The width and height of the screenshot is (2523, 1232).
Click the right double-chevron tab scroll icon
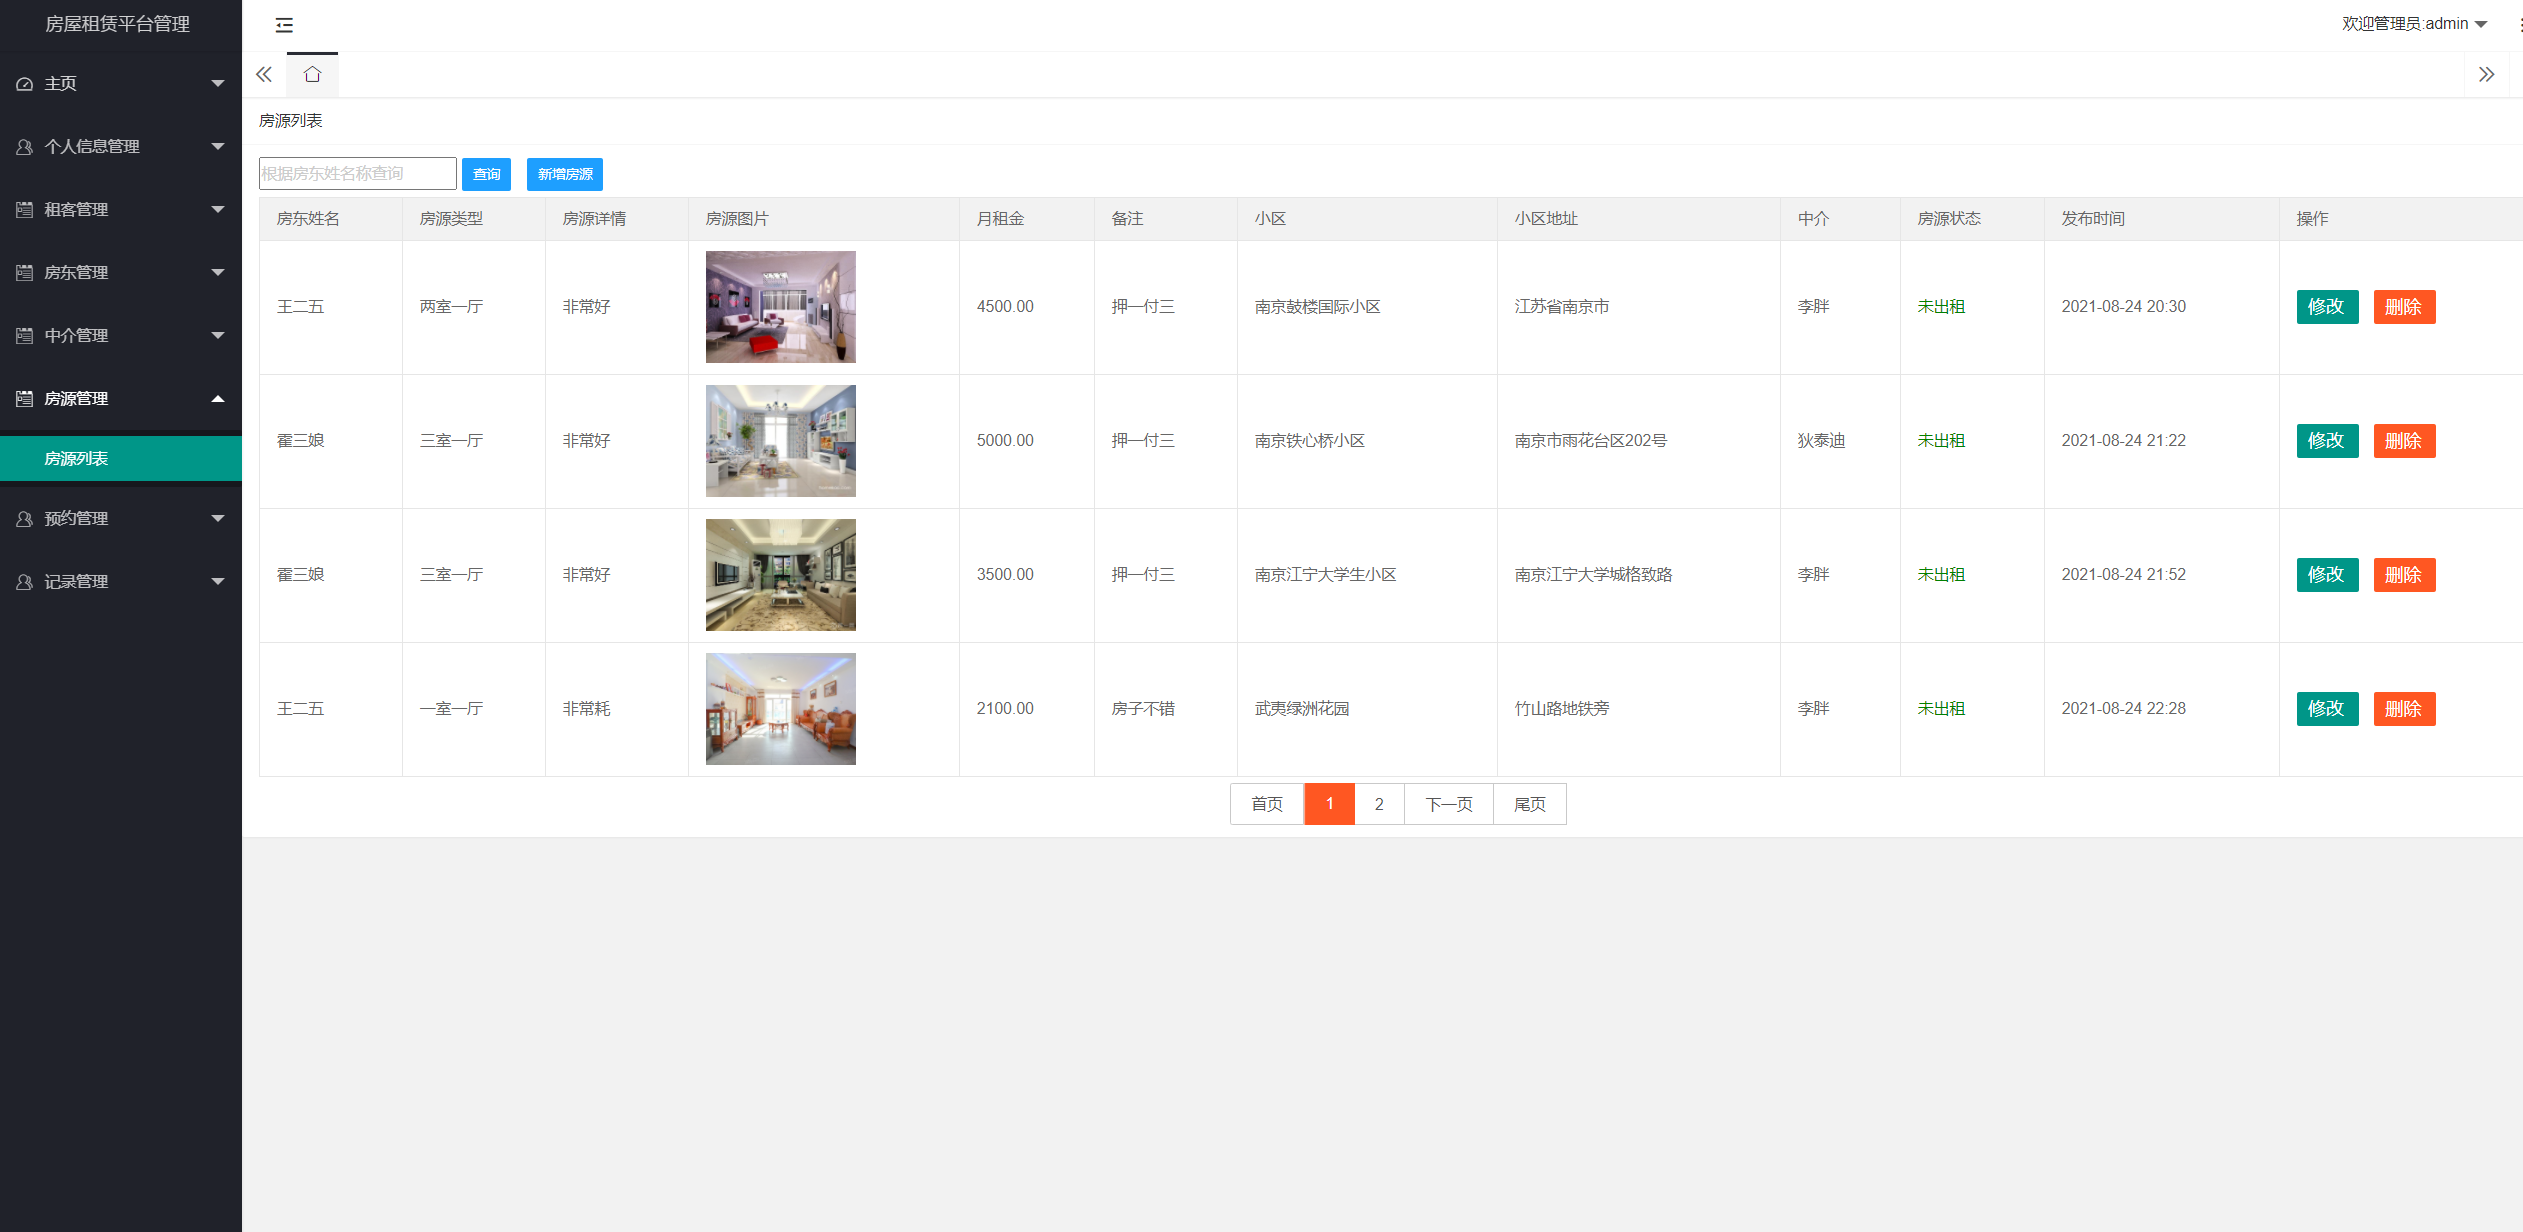click(x=2487, y=74)
